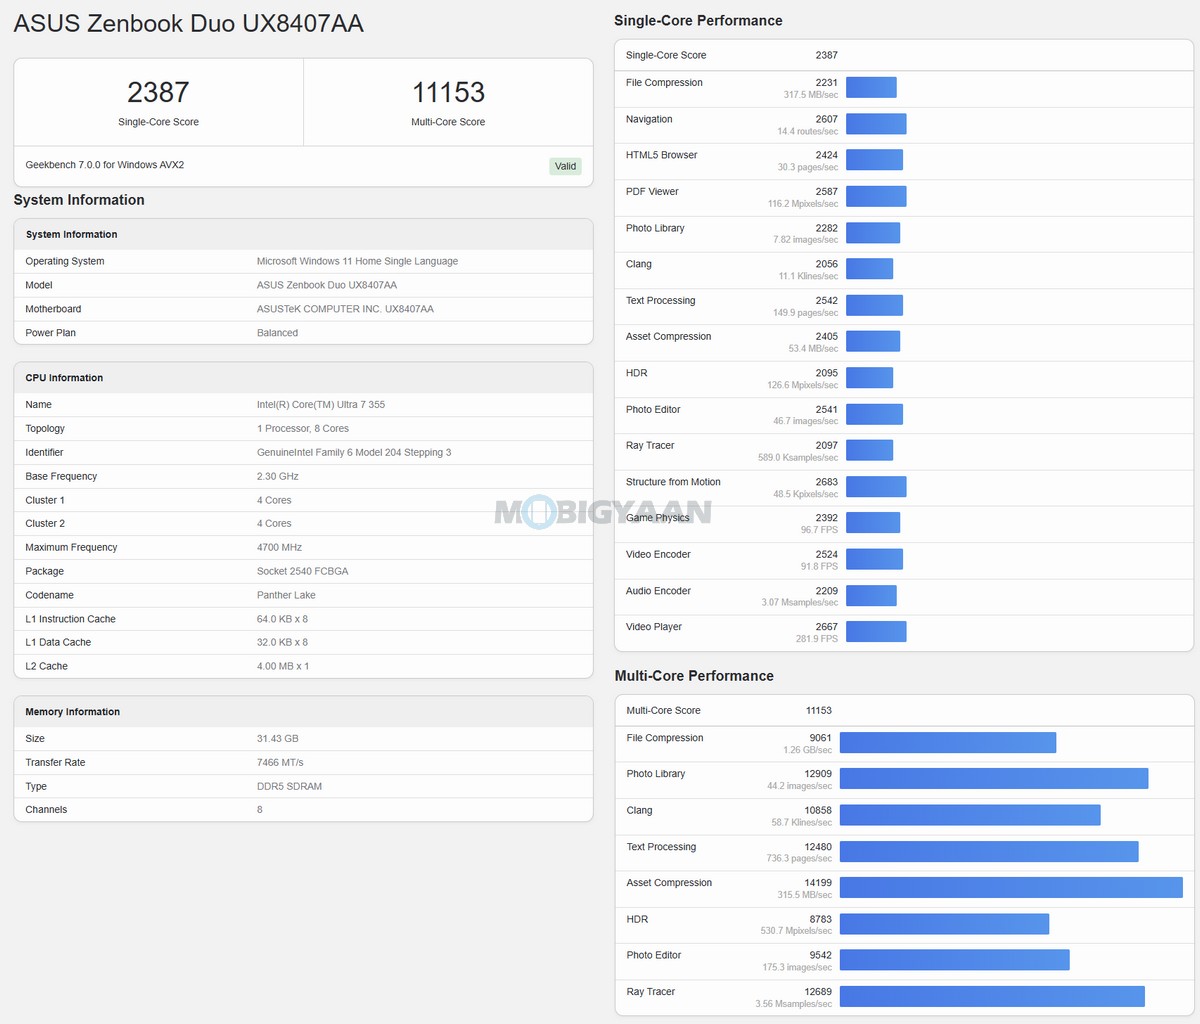
Task: Click the single-core Photo Editor label
Action: coord(653,409)
